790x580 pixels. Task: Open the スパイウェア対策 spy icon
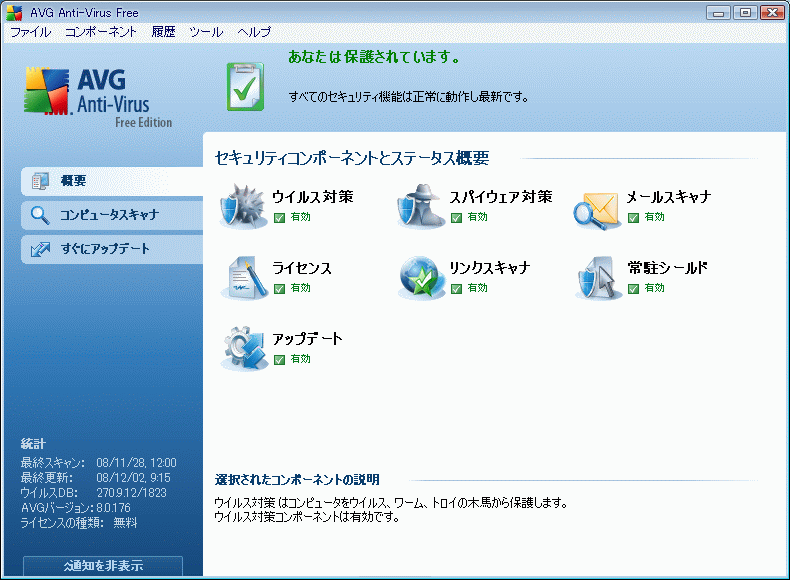coord(421,207)
